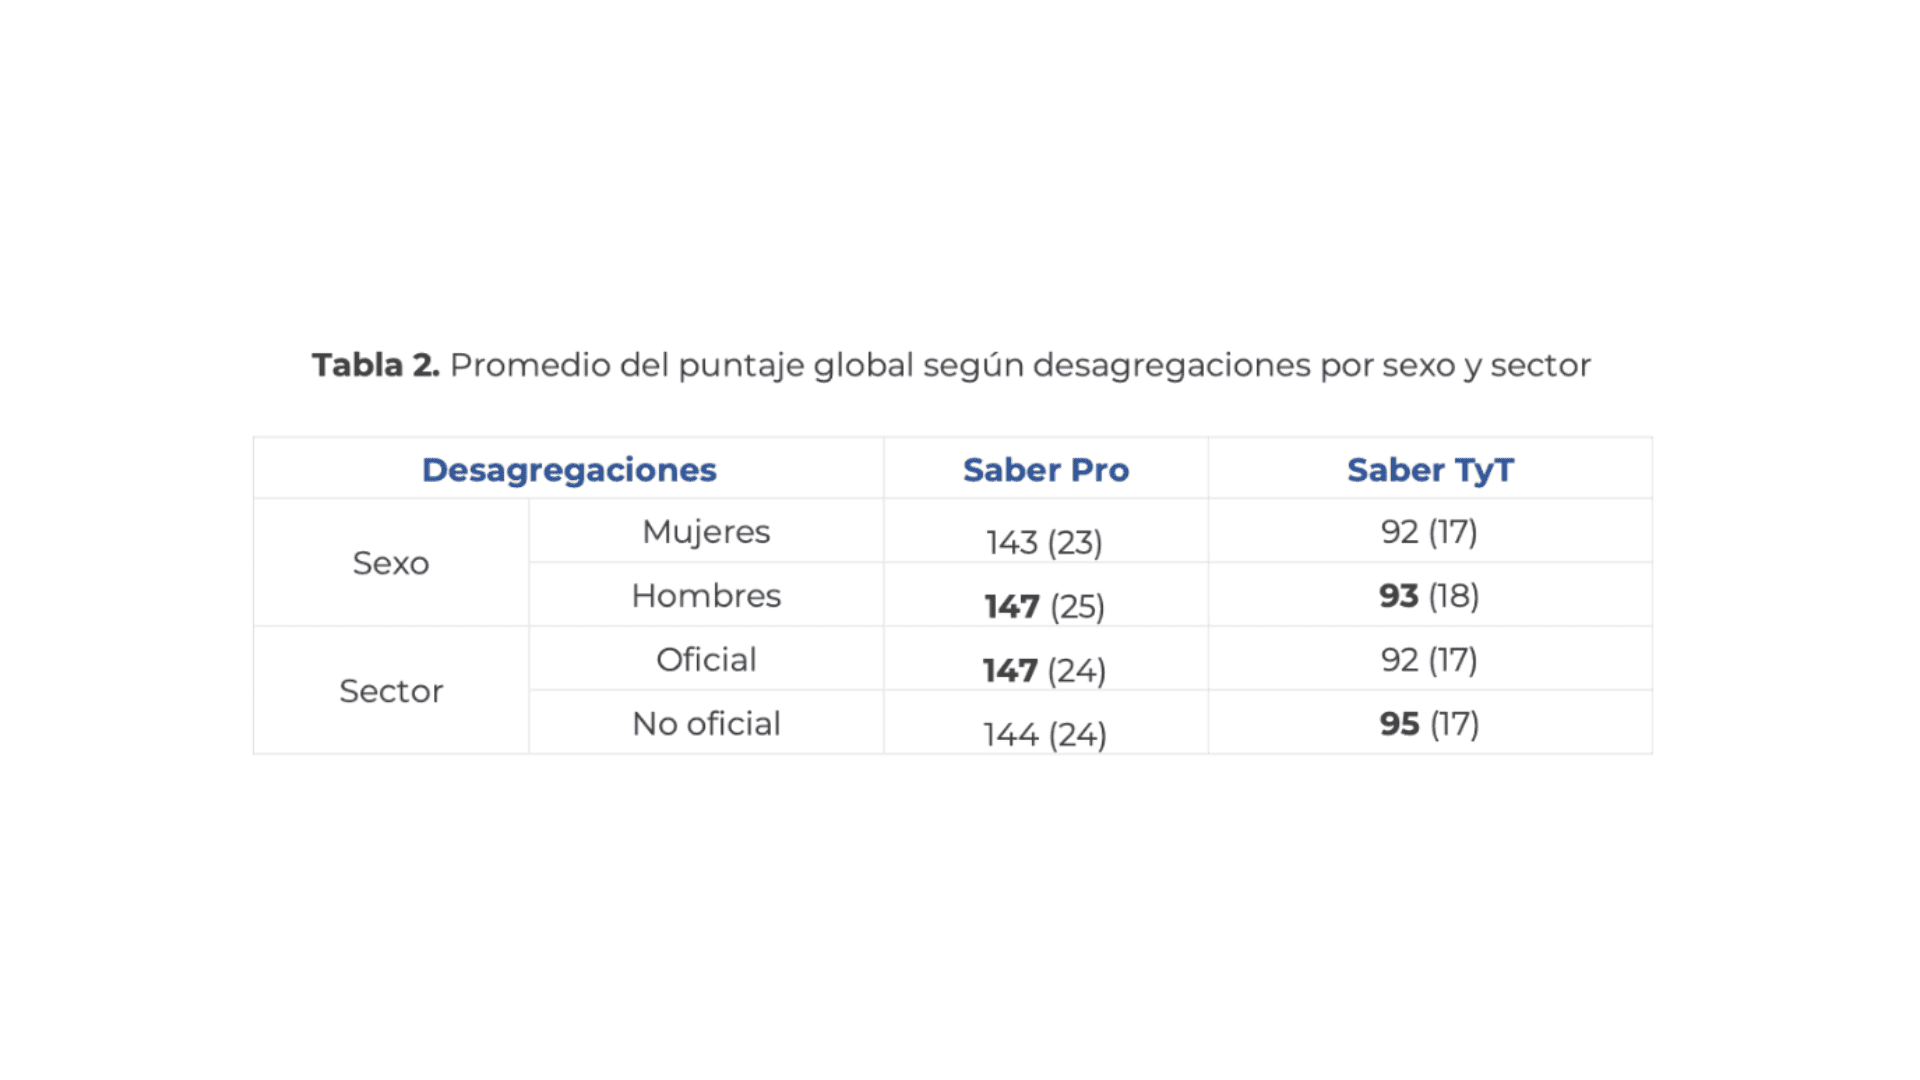Click the No oficial value 144 (24)
Screen dimensions: 1920x1080
tap(1044, 734)
